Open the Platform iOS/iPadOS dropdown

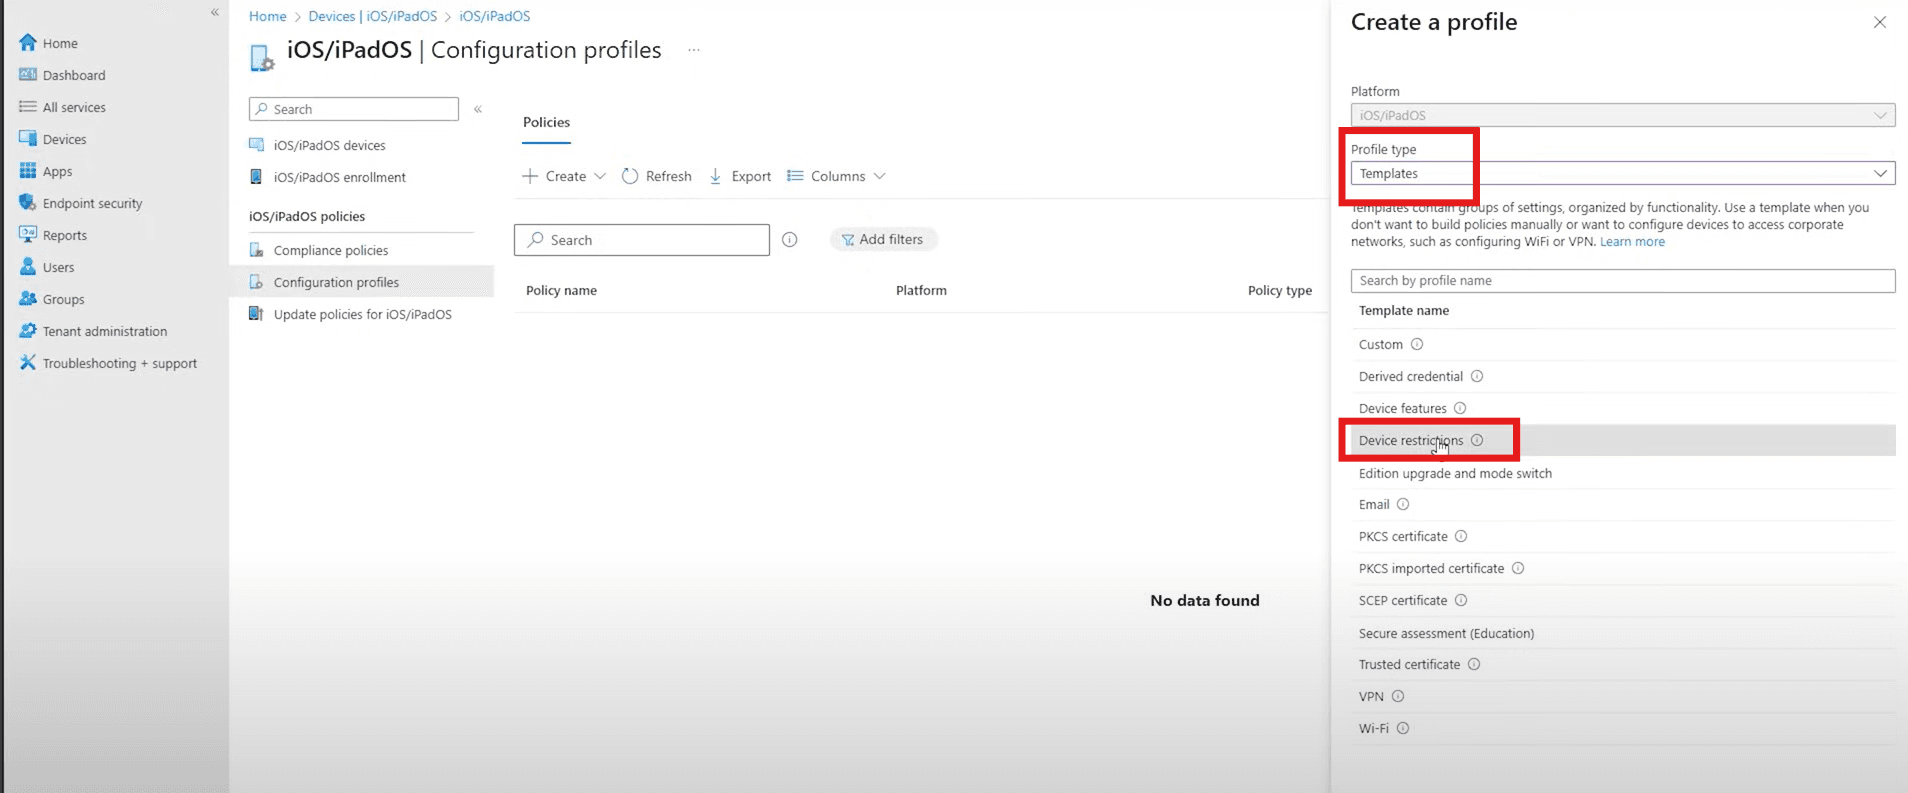[1622, 115]
